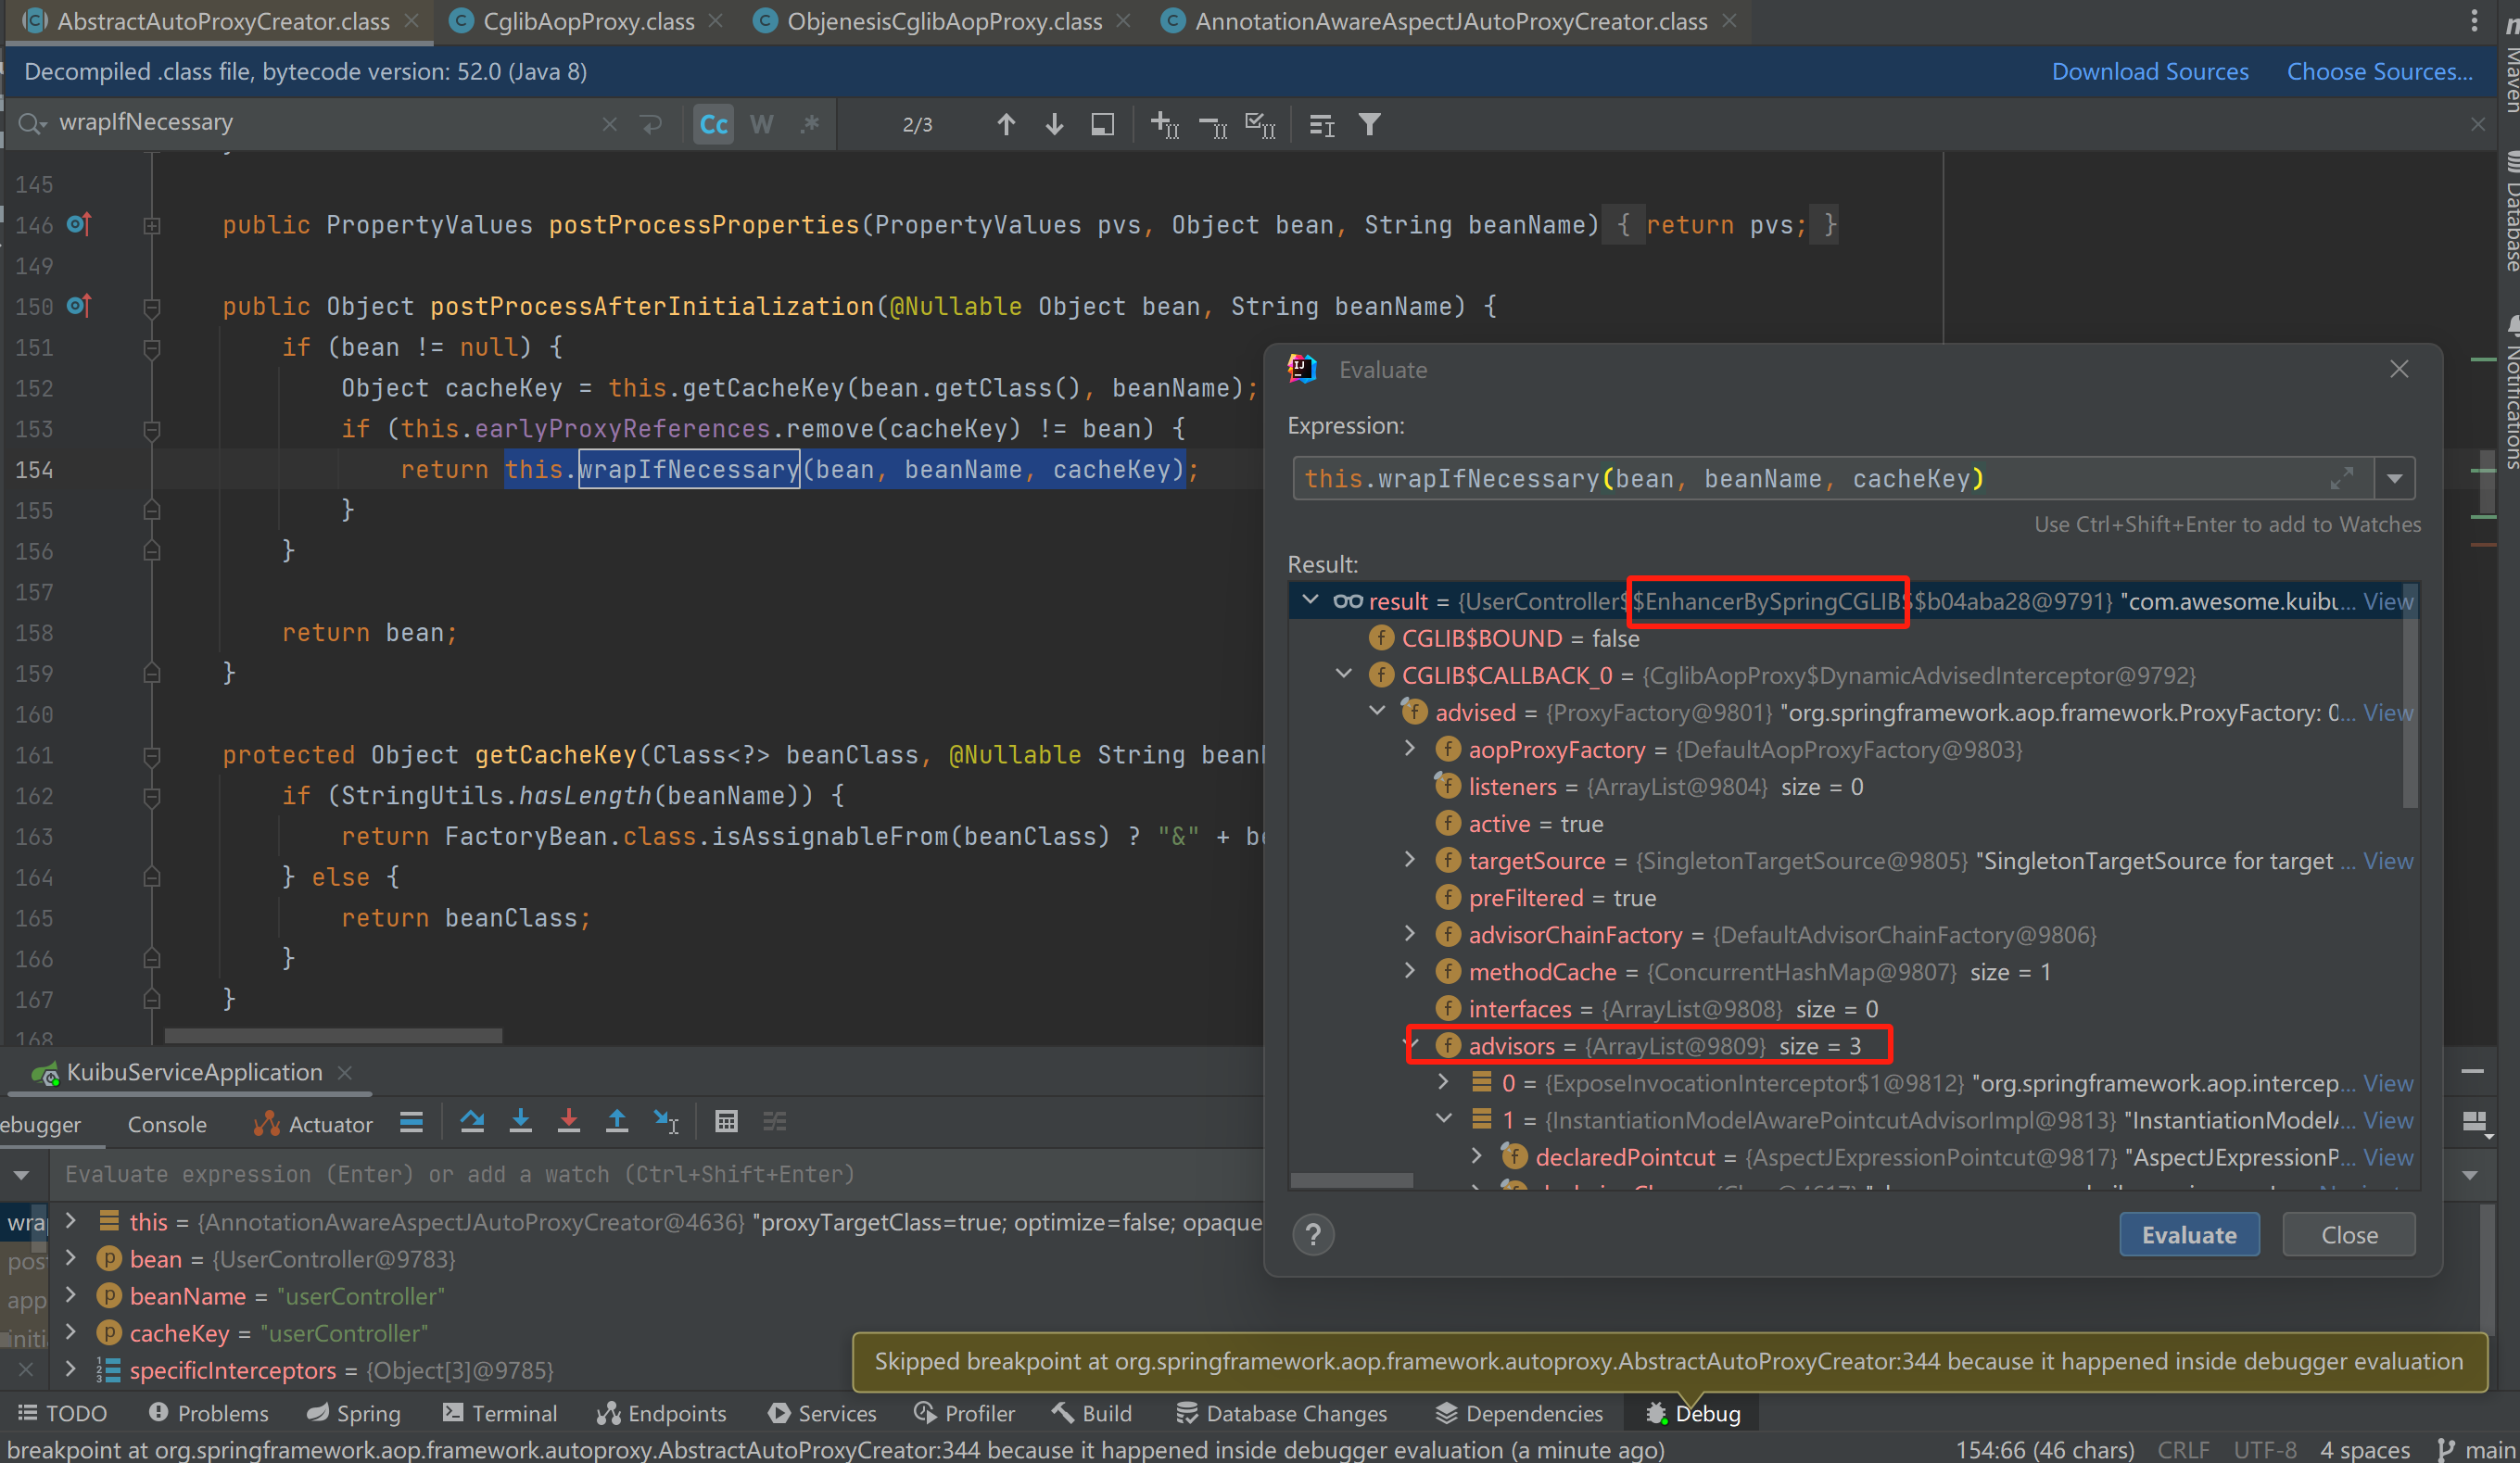This screenshot has width=2520, height=1463.
Task: Toggle the Regex search option
Action: (809, 124)
